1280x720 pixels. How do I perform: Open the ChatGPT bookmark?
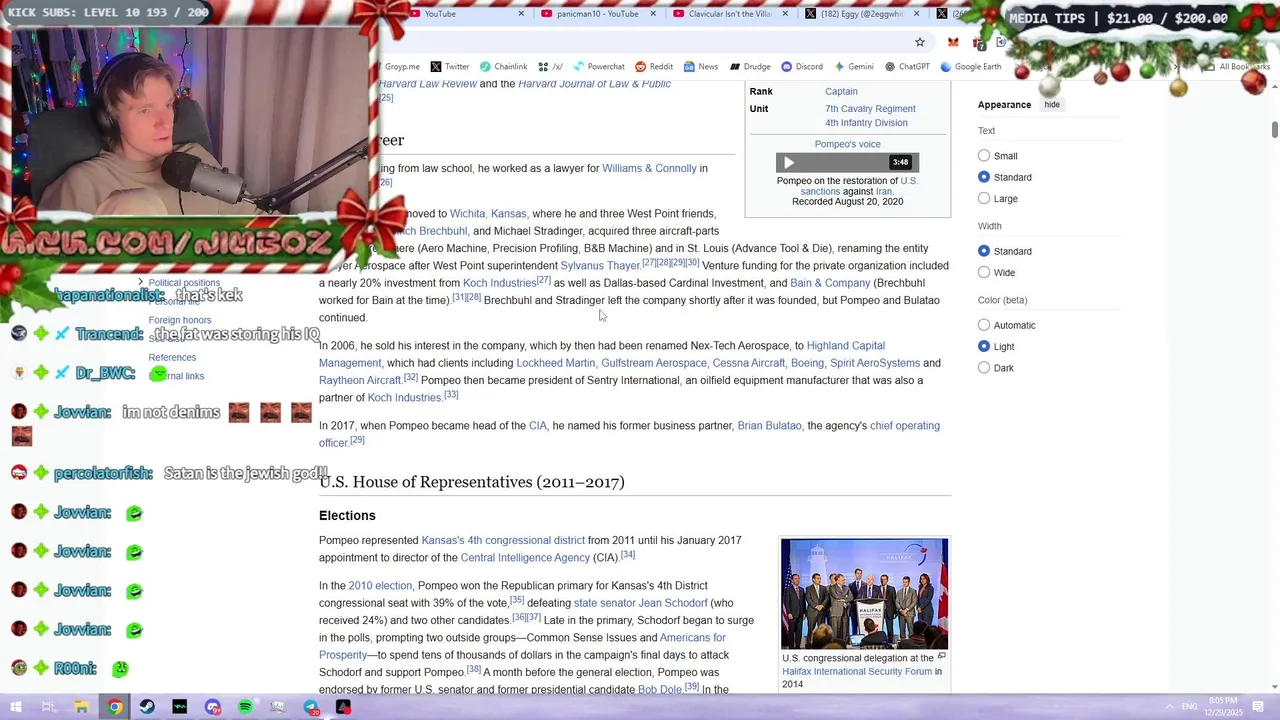[x=907, y=67]
